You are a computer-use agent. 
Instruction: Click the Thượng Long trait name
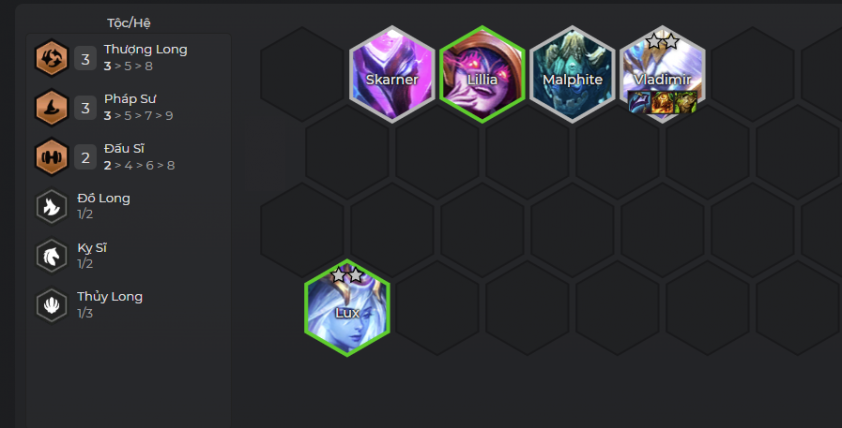coord(146,49)
